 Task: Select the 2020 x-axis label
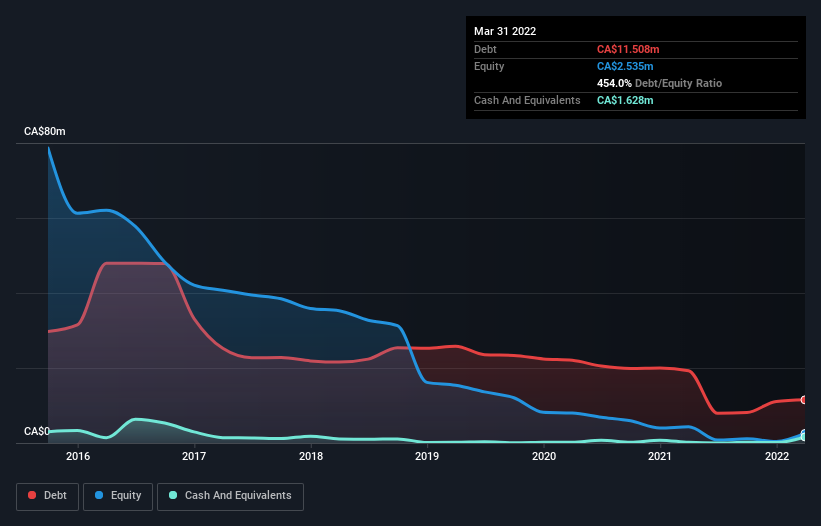tap(544, 456)
